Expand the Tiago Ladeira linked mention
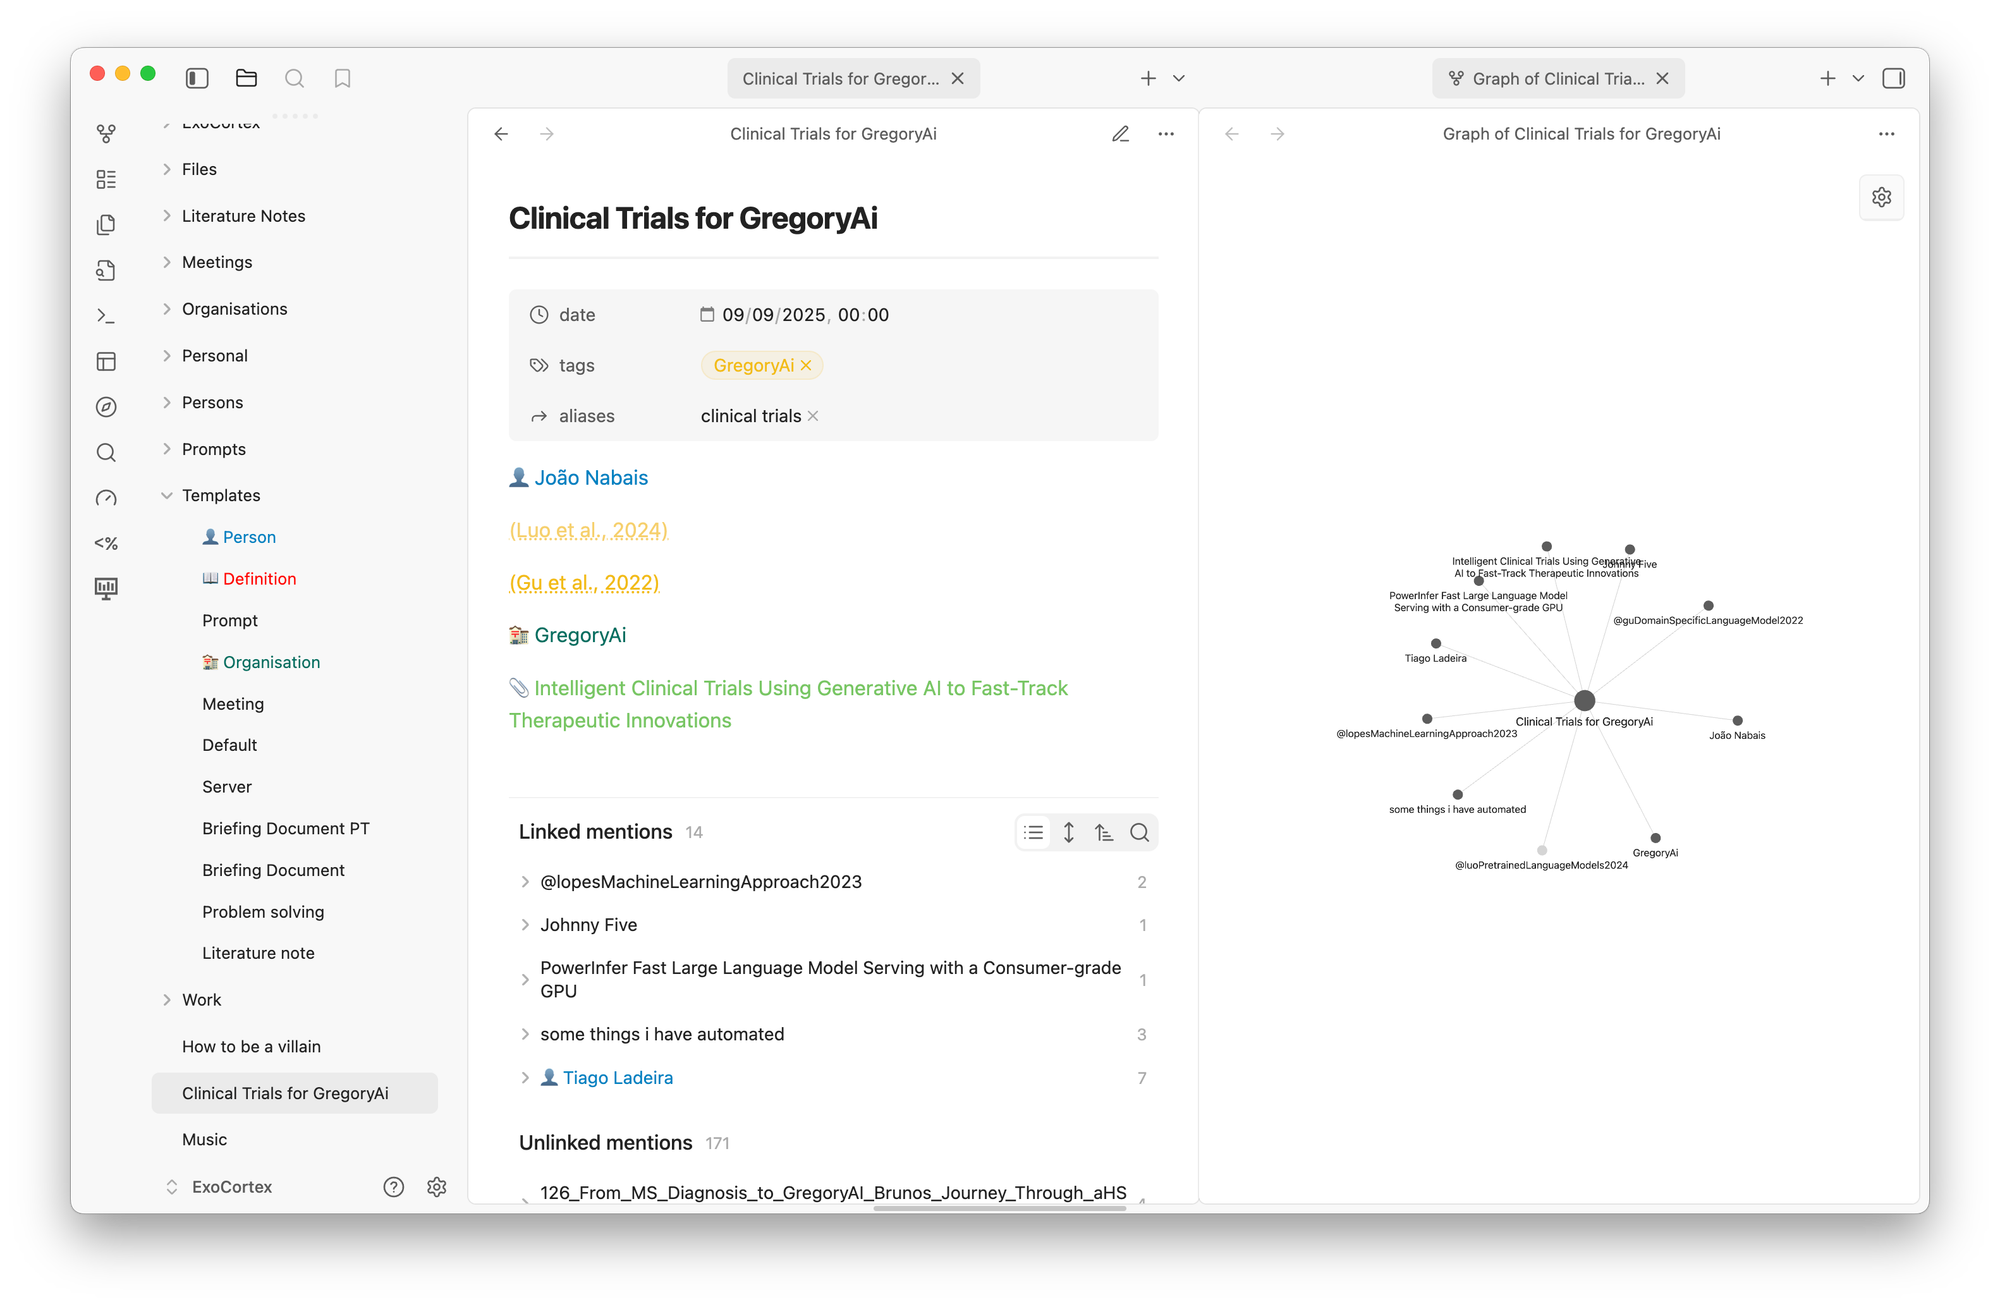This screenshot has width=2000, height=1307. [525, 1078]
